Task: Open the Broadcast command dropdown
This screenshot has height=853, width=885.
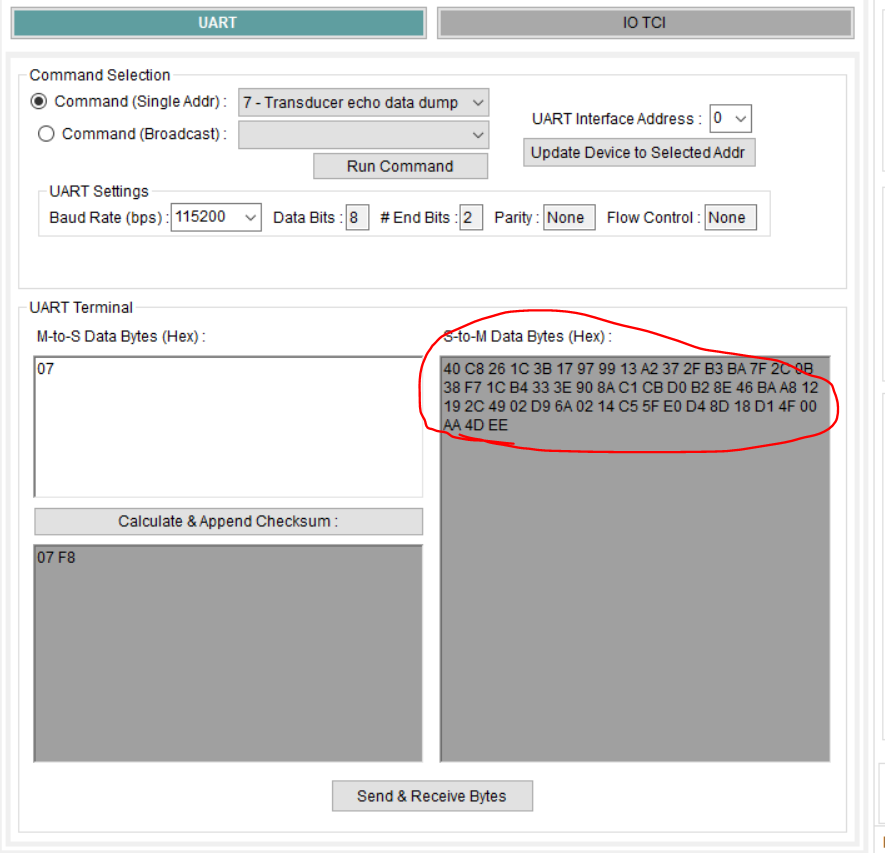Action: coord(363,135)
